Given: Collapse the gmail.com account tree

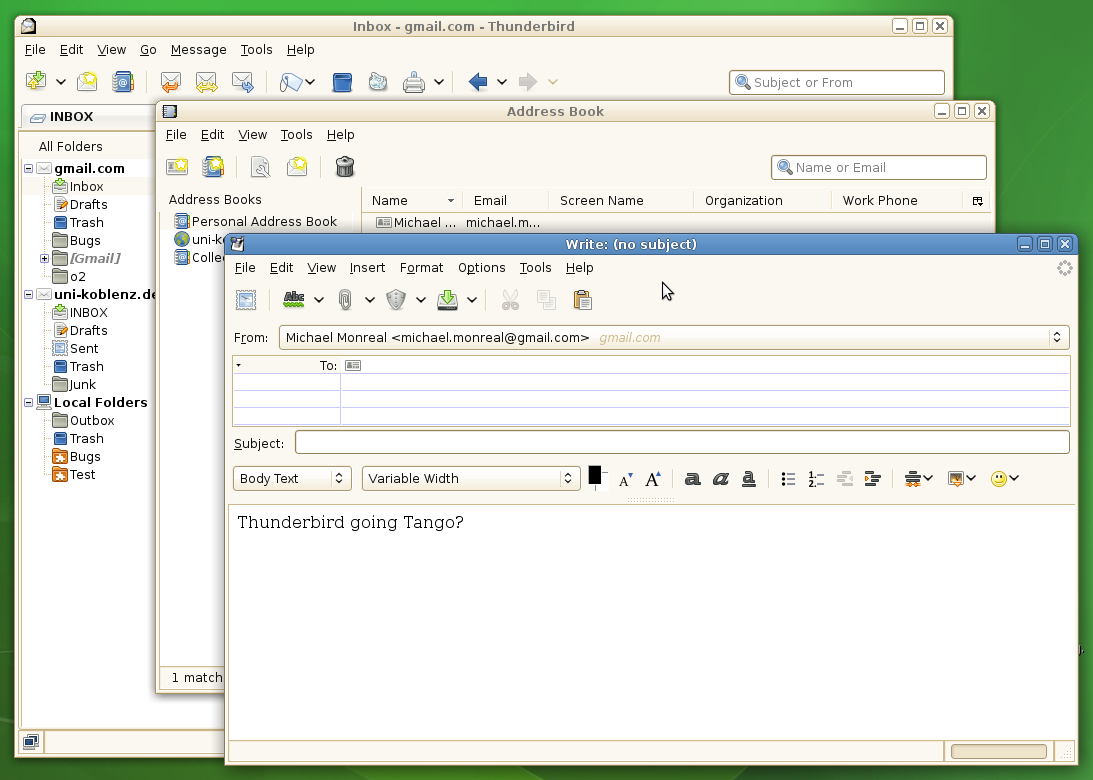Looking at the screenshot, I should [29, 169].
